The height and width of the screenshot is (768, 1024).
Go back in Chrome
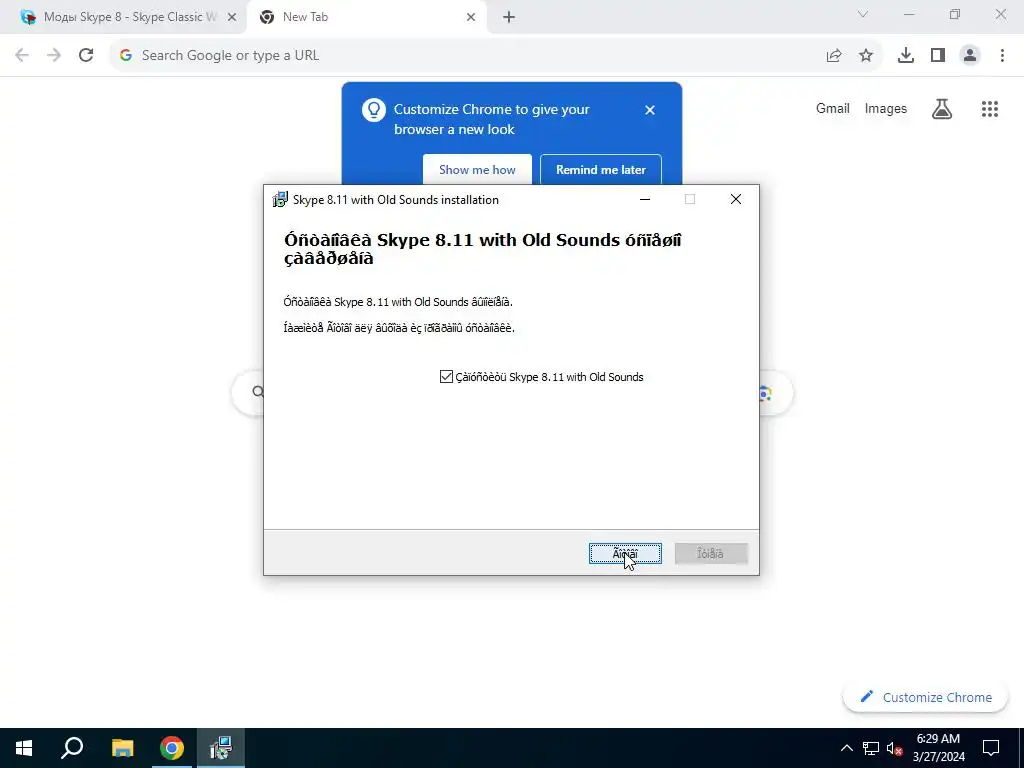22,56
